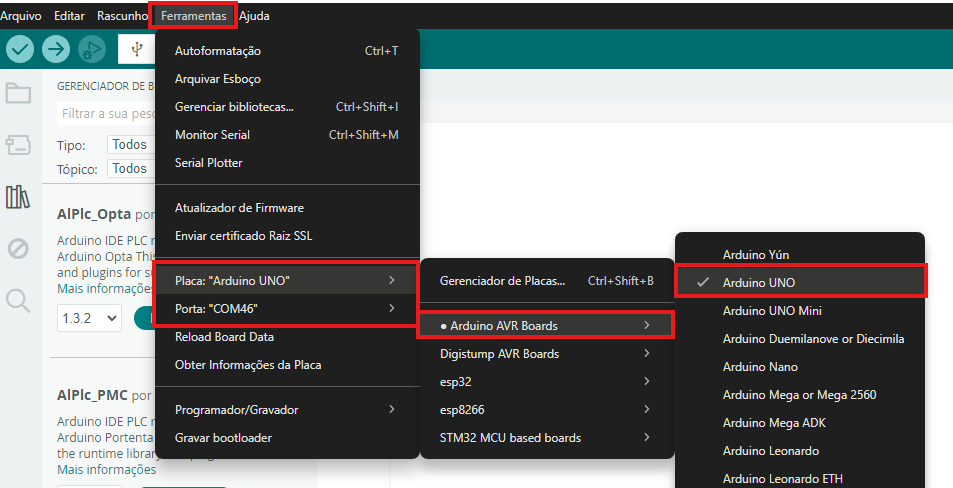Open the Ajuda menu

coord(254,16)
